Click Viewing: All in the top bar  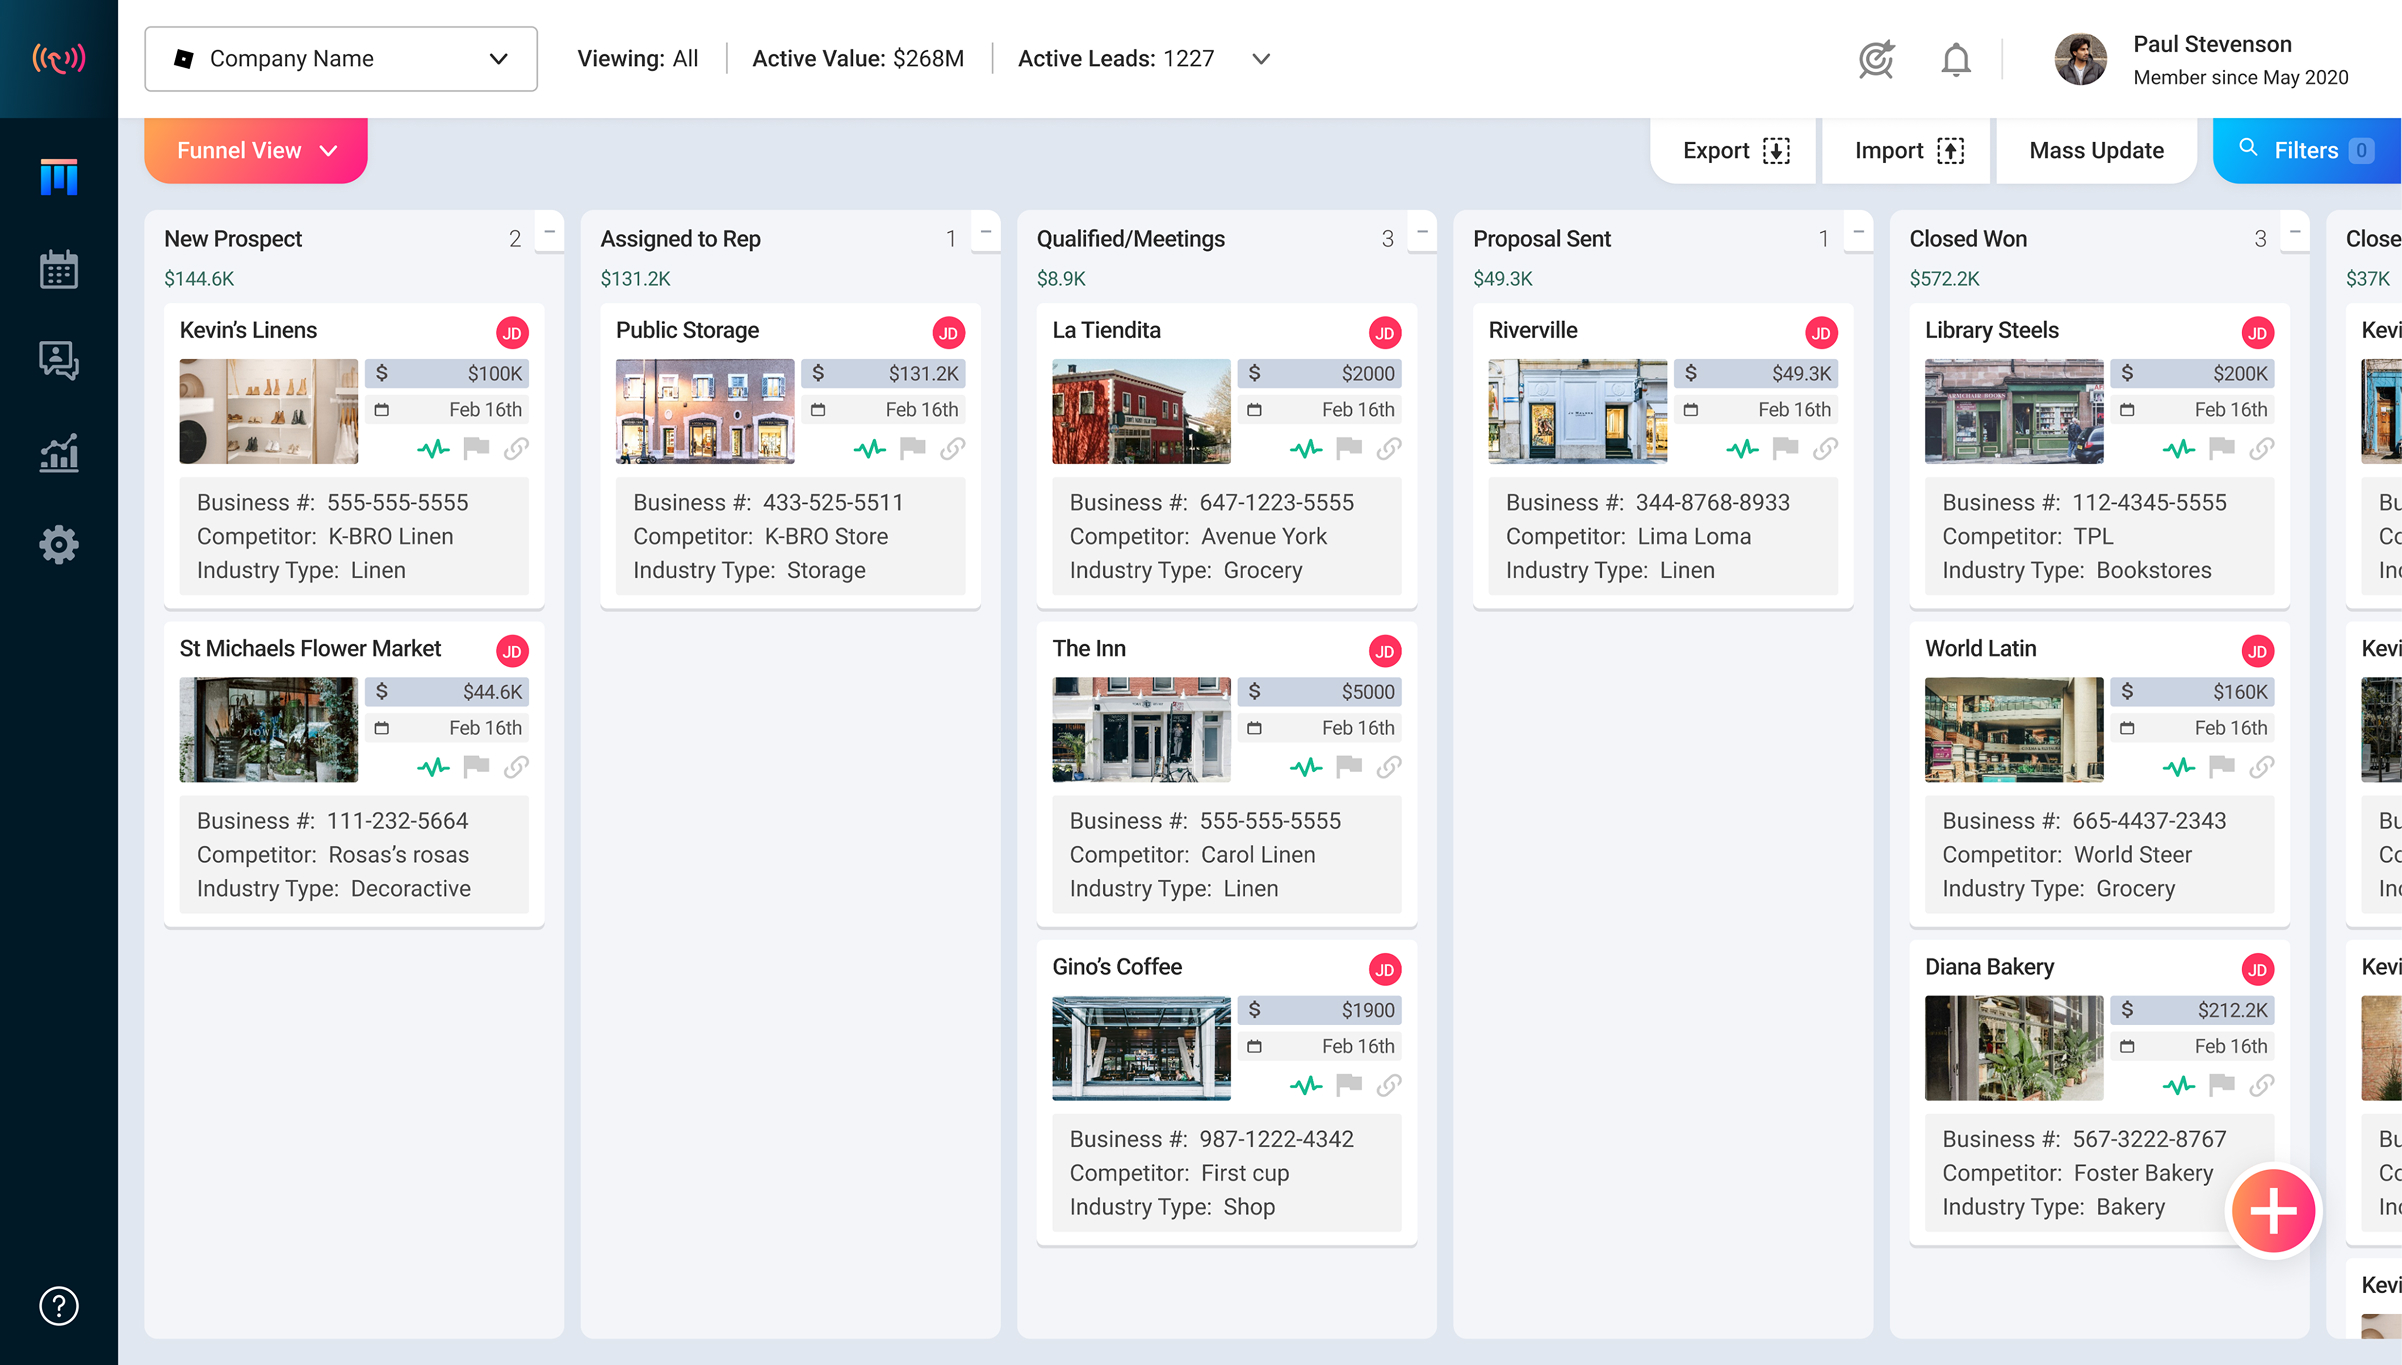(637, 58)
